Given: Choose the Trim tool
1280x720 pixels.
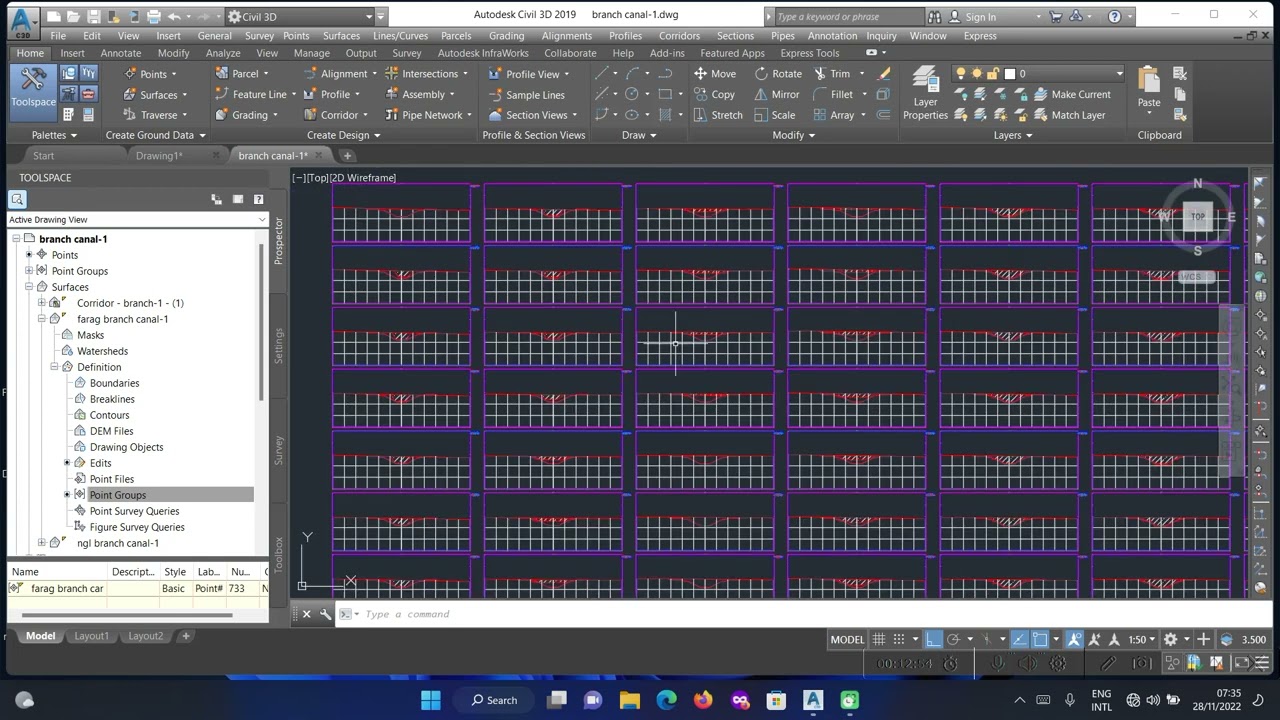Looking at the screenshot, I should (832, 73).
